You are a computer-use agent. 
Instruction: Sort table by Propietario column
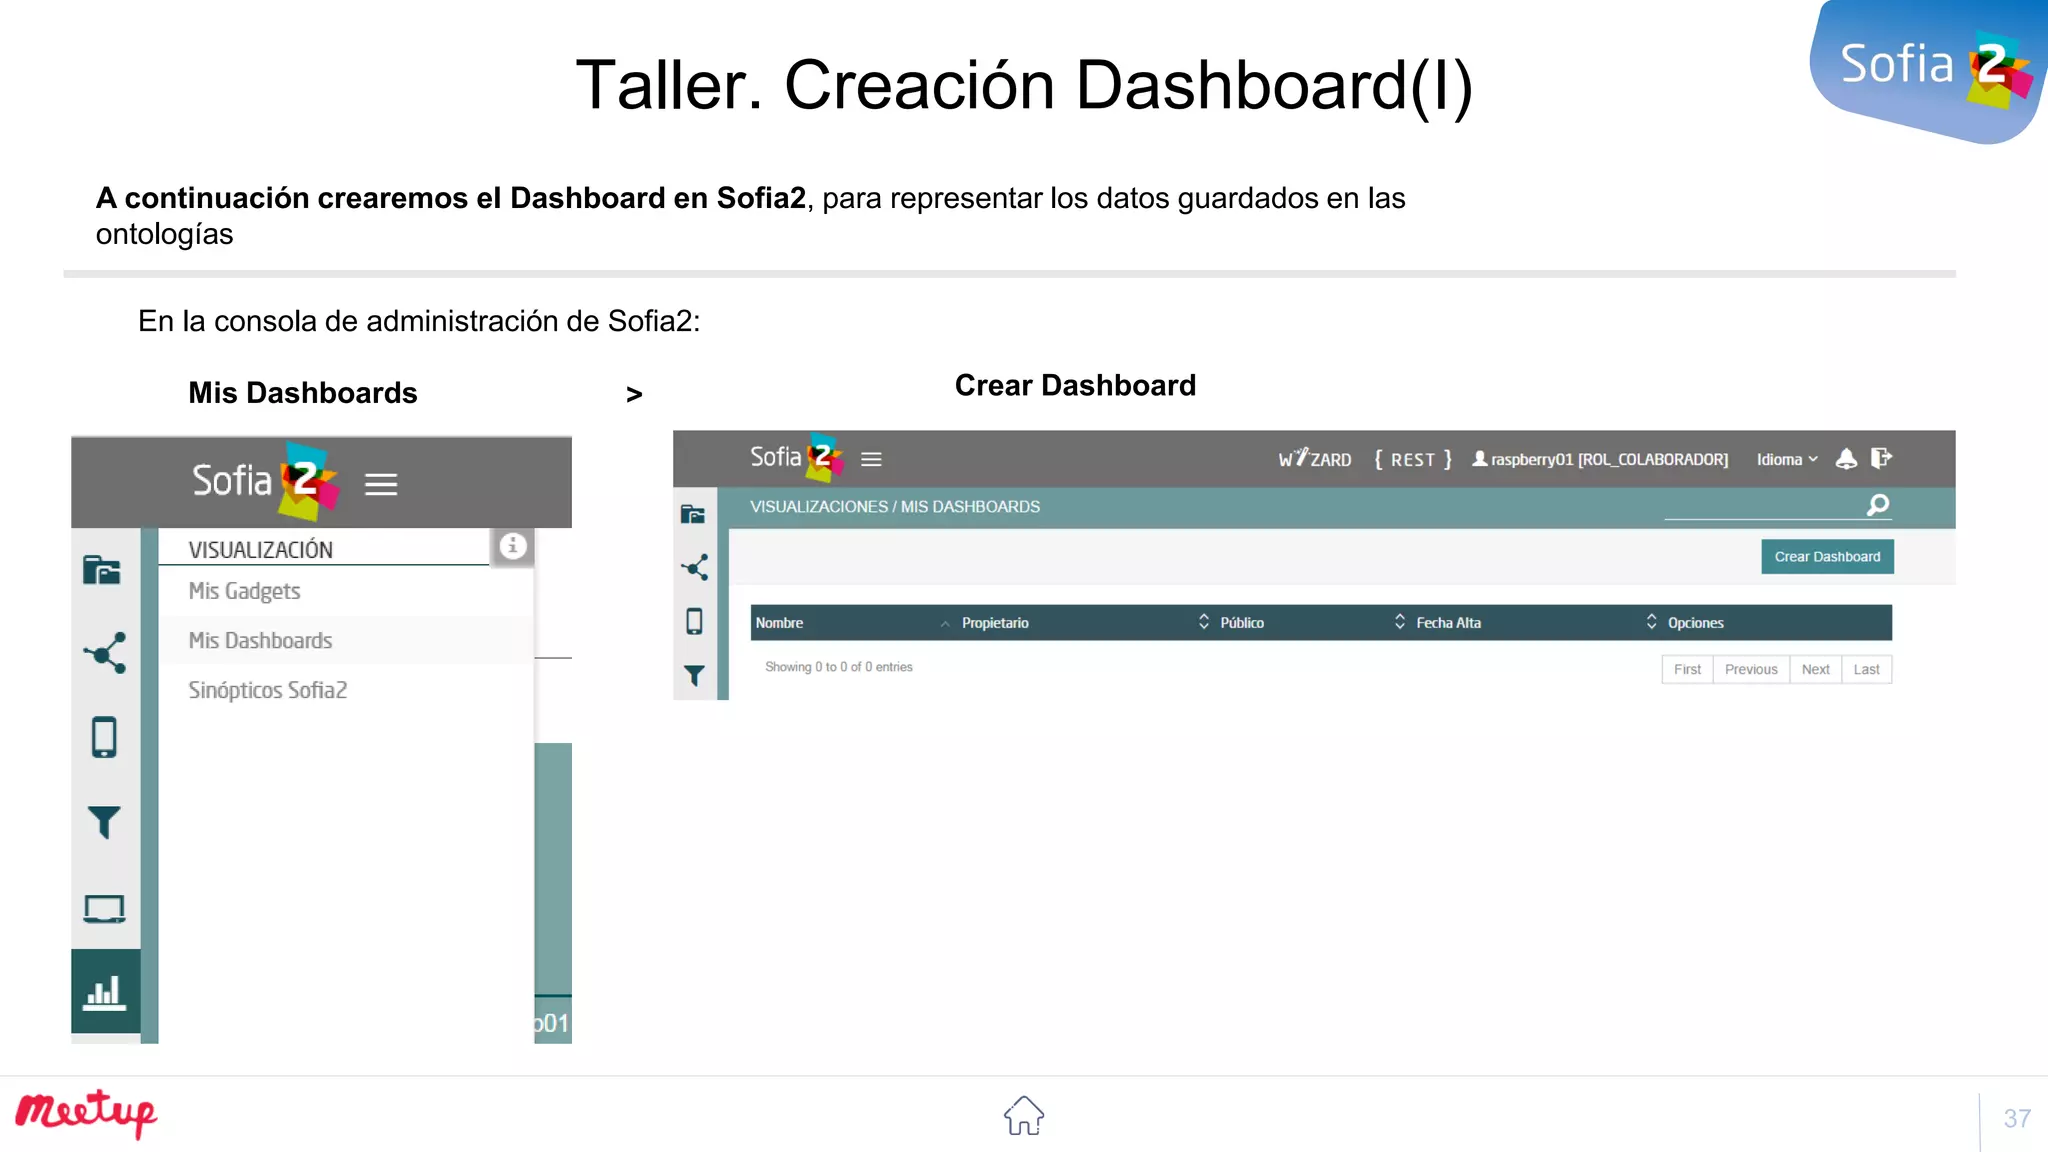click(x=1086, y=623)
